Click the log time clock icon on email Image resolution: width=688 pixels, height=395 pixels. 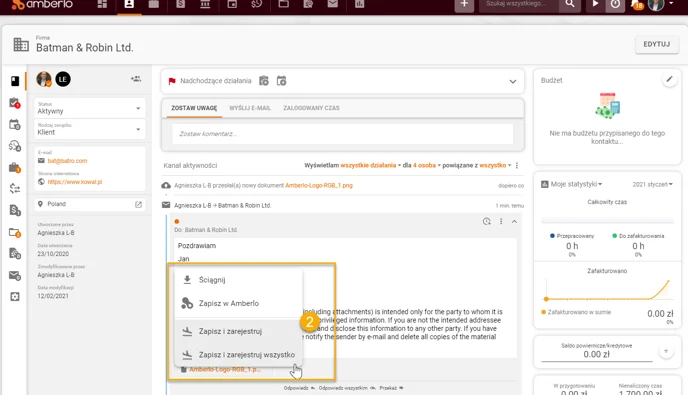(487, 222)
